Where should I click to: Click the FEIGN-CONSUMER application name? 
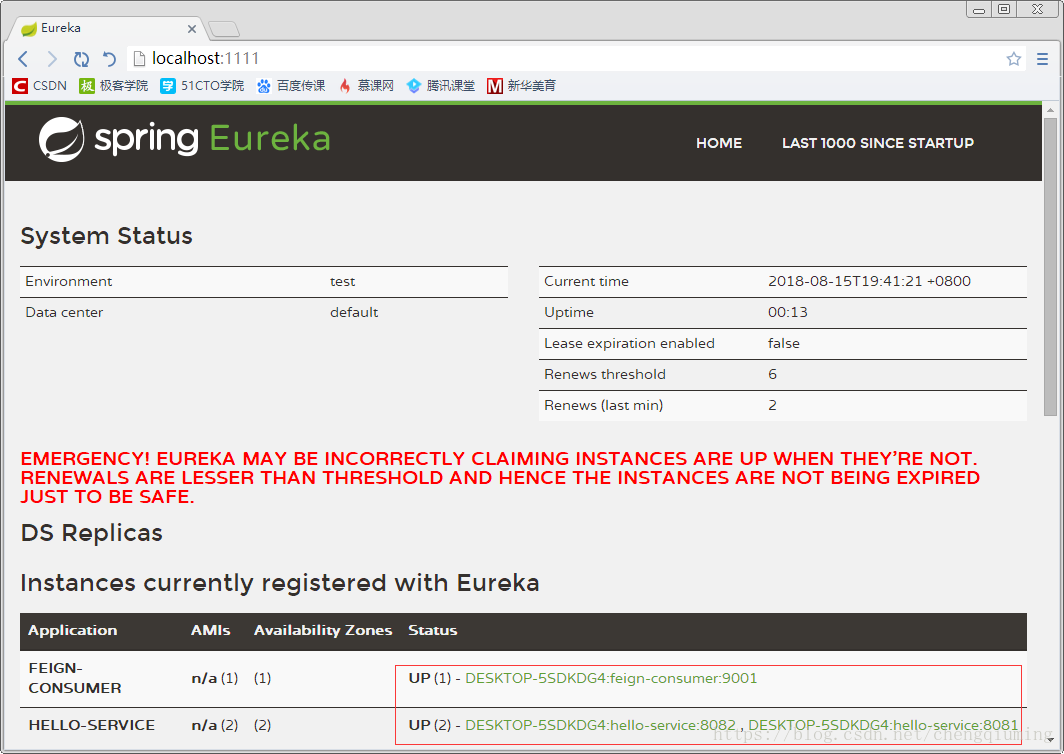tap(75, 678)
